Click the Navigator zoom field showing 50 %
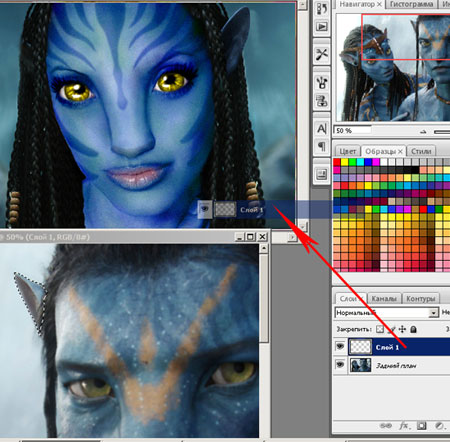Viewport: 450px width, 442px height. tap(352, 131)
